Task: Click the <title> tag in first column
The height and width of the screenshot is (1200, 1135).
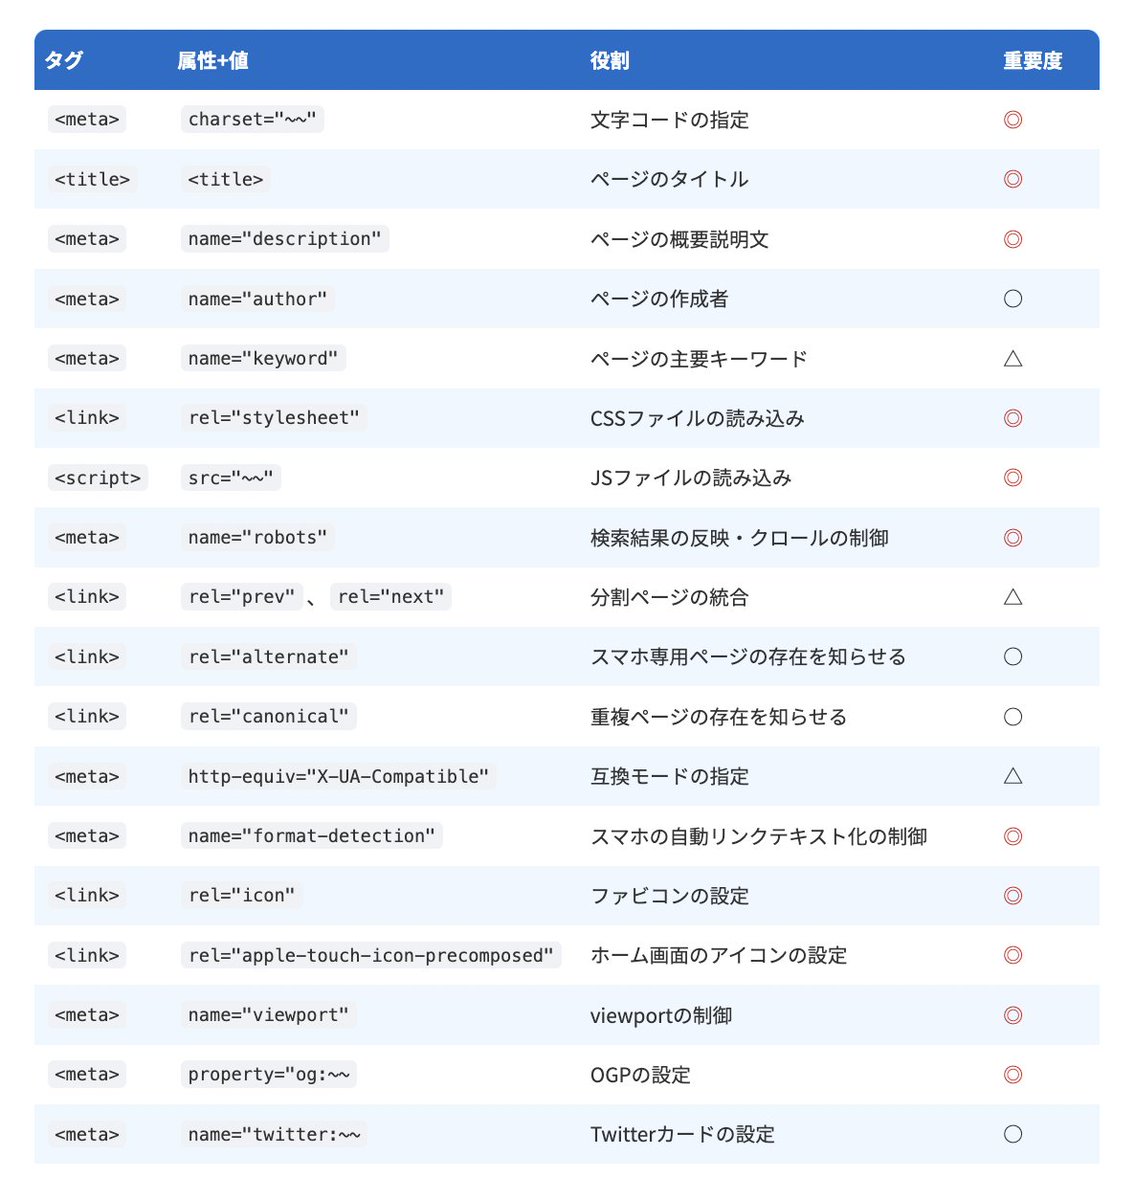Action: (92, 179)
